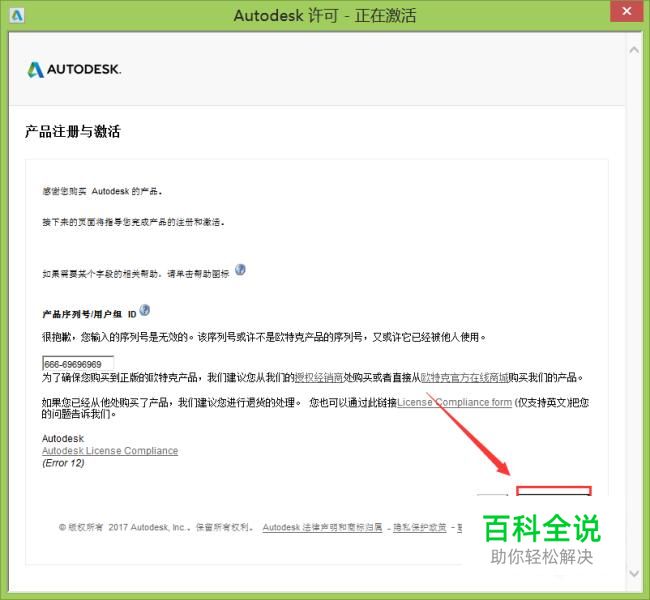Screen dimensions: 650x600
Task: Focus the serial number field 666-69696969
Action: click(78, 364)
